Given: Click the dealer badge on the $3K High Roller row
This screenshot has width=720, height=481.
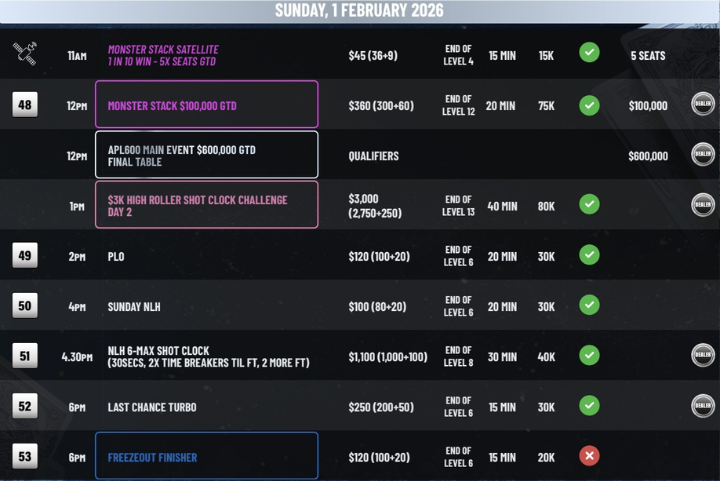Looking at the screenshot, I should click(703, 204).
